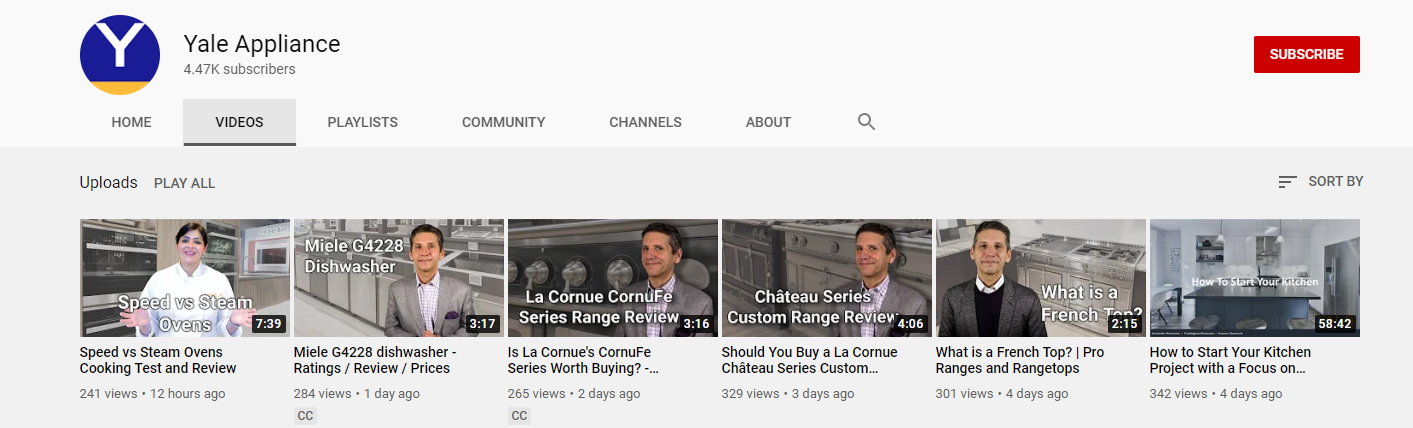Click the 58:42 duration badge

point(1334,324)
